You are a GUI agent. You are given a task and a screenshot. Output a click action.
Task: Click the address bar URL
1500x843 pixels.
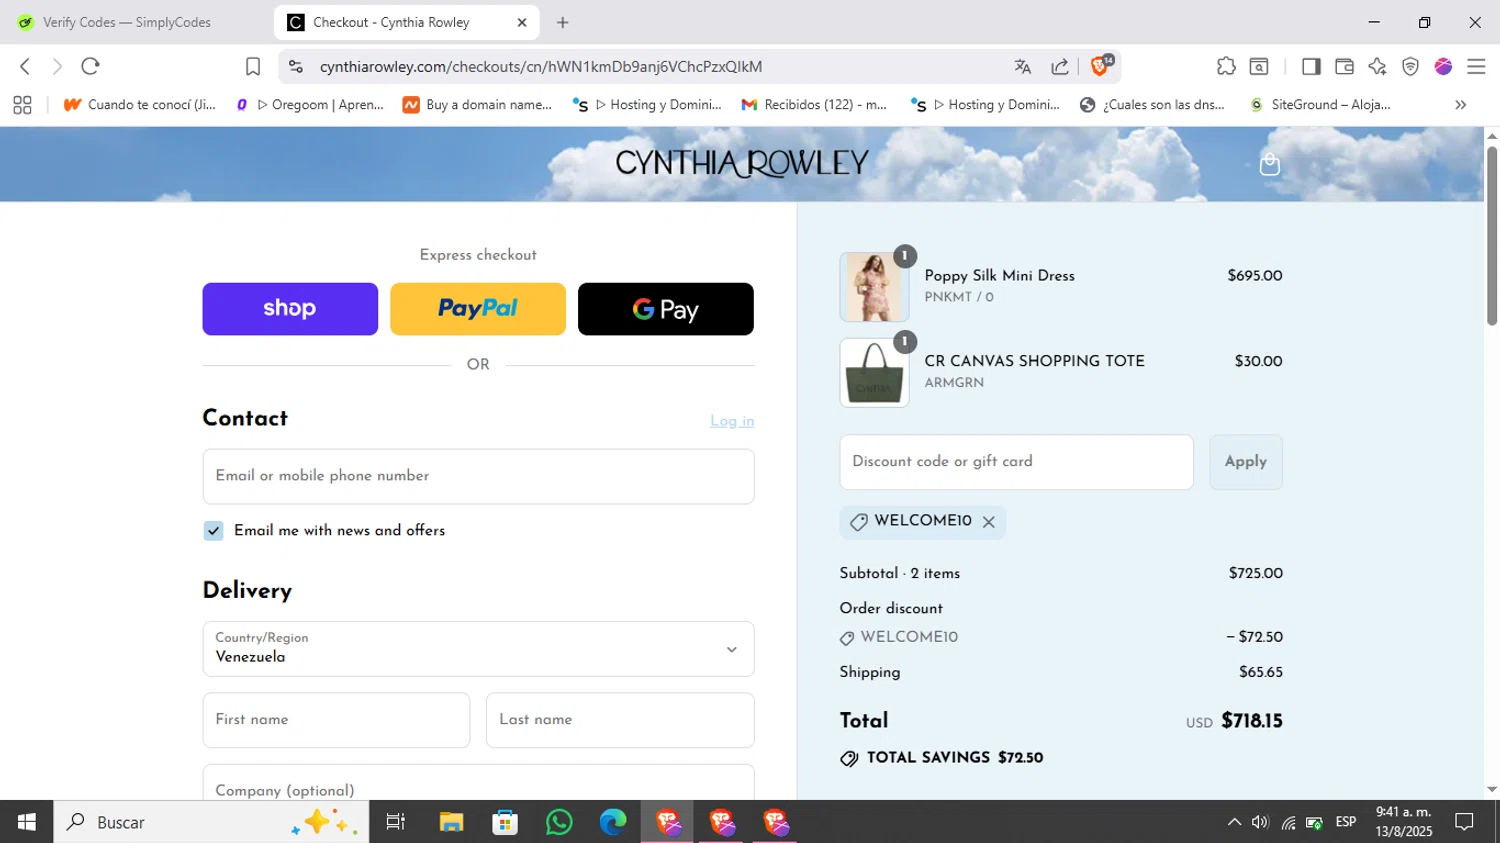pos(541,66)
